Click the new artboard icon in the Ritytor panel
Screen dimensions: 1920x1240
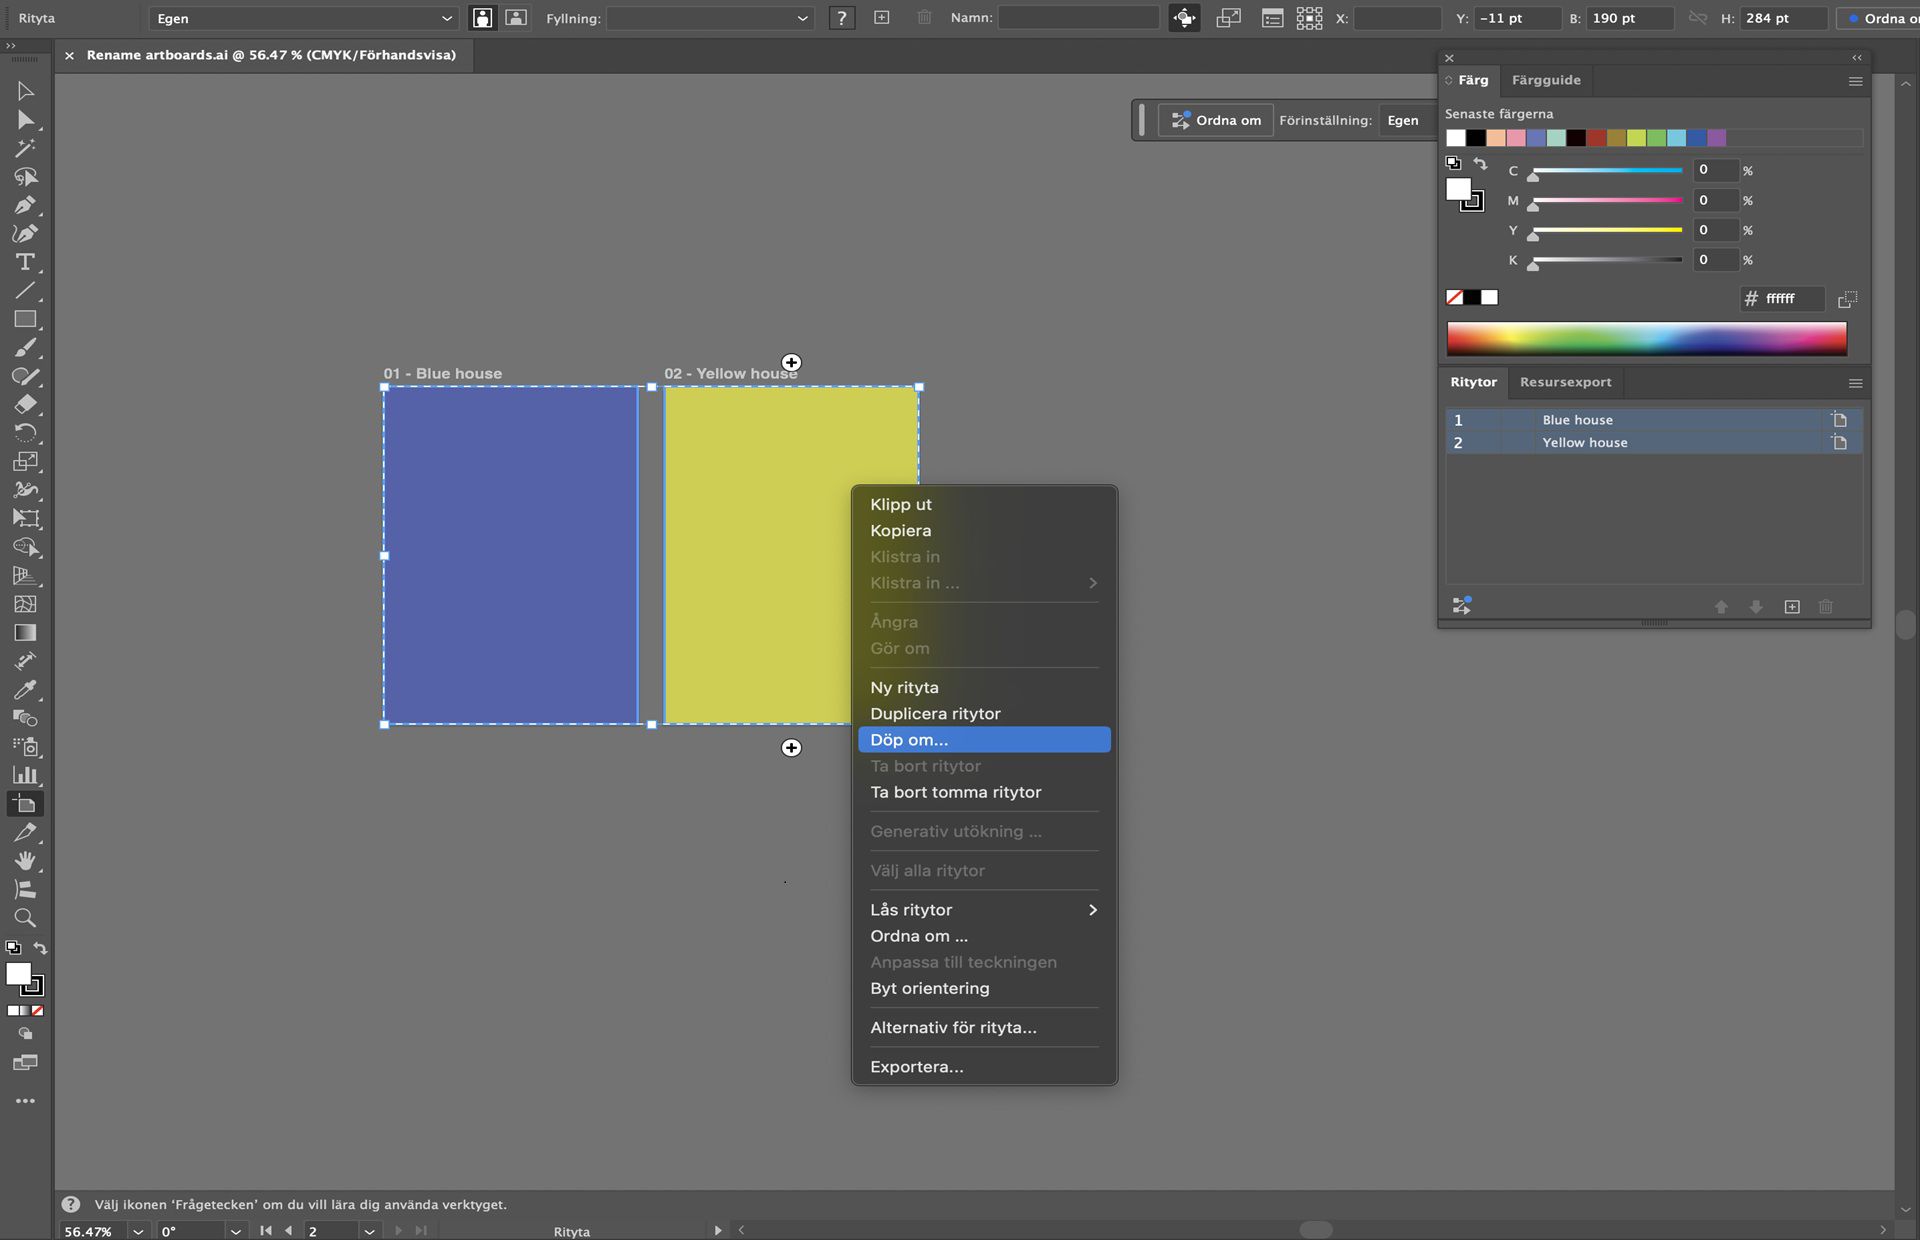(x=1792, y=607)
